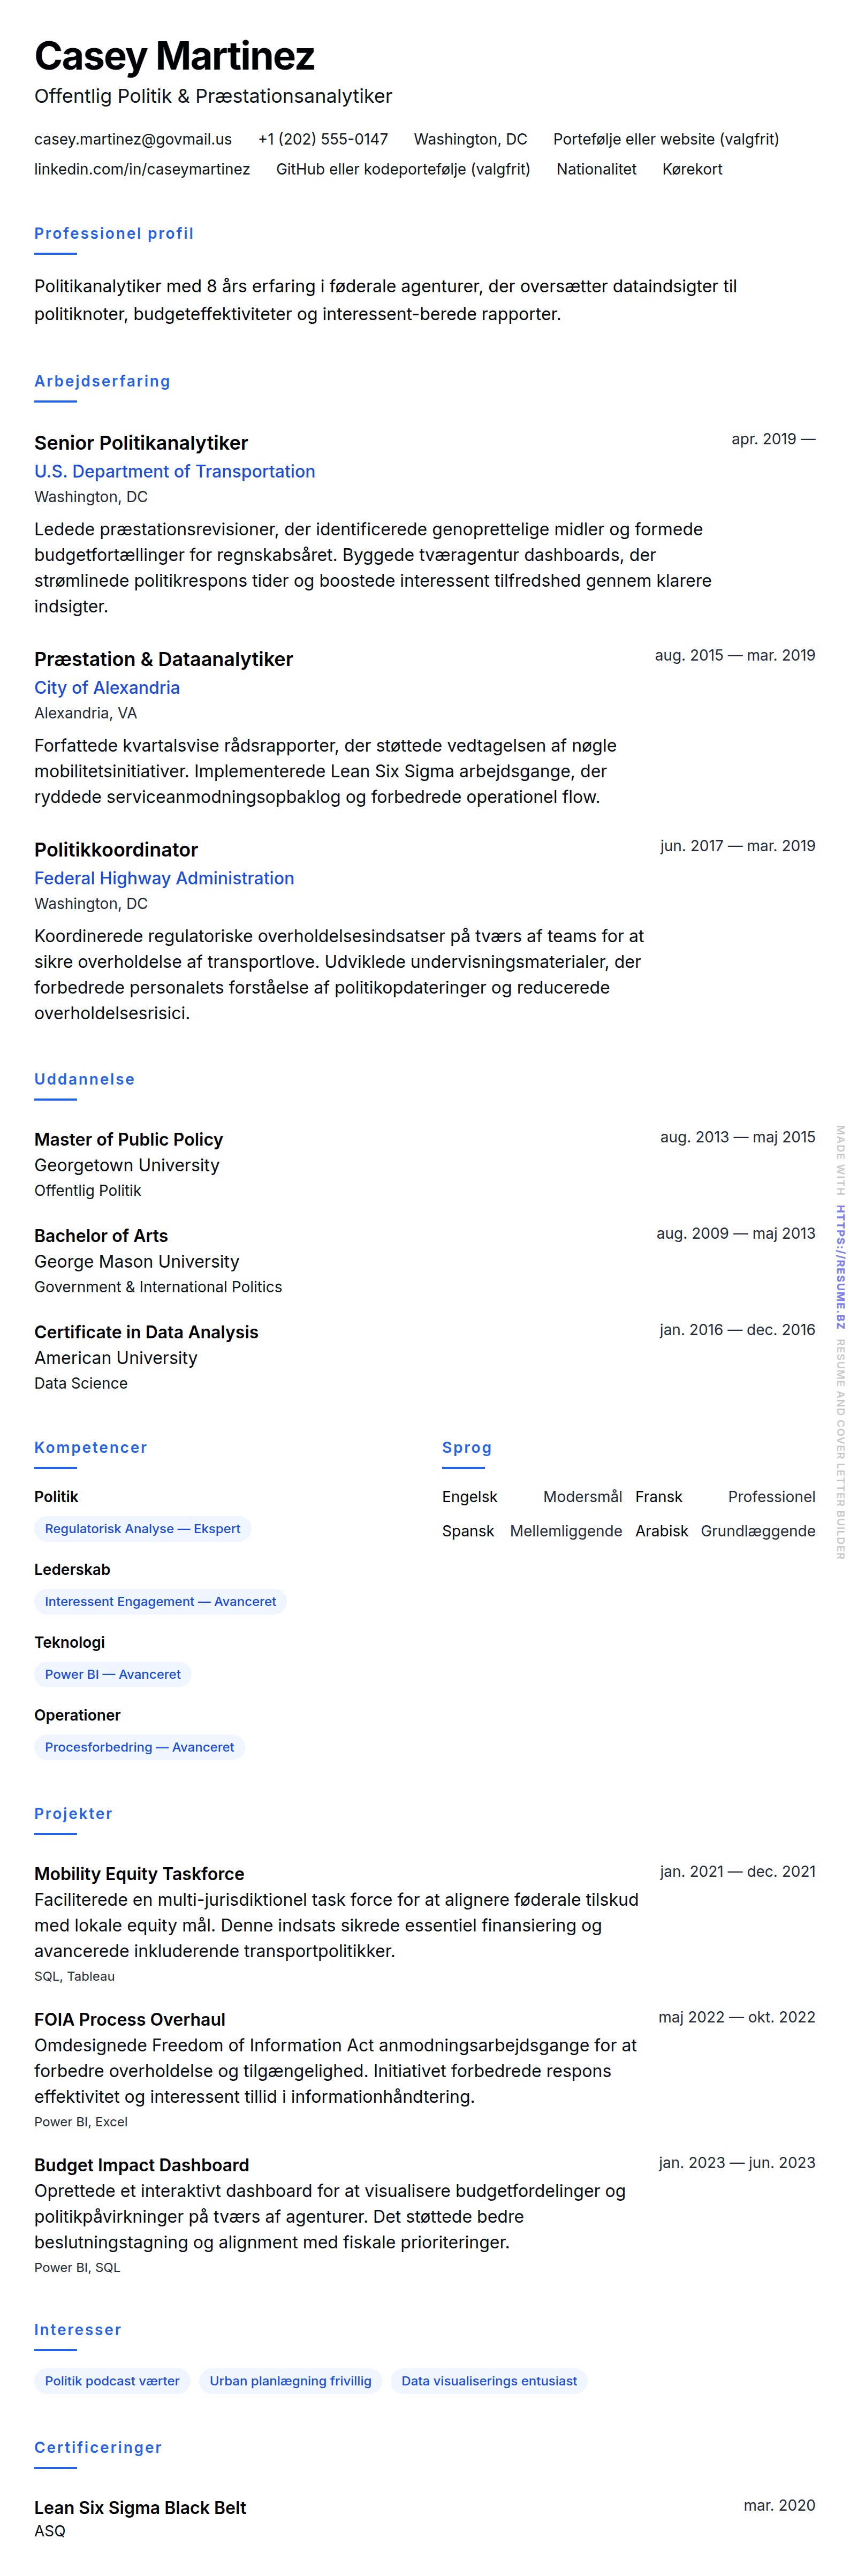The height and width of the screenshot is (2576, 850).
Task: Click the Arbejdserfaring section heading
Action: 102,381
